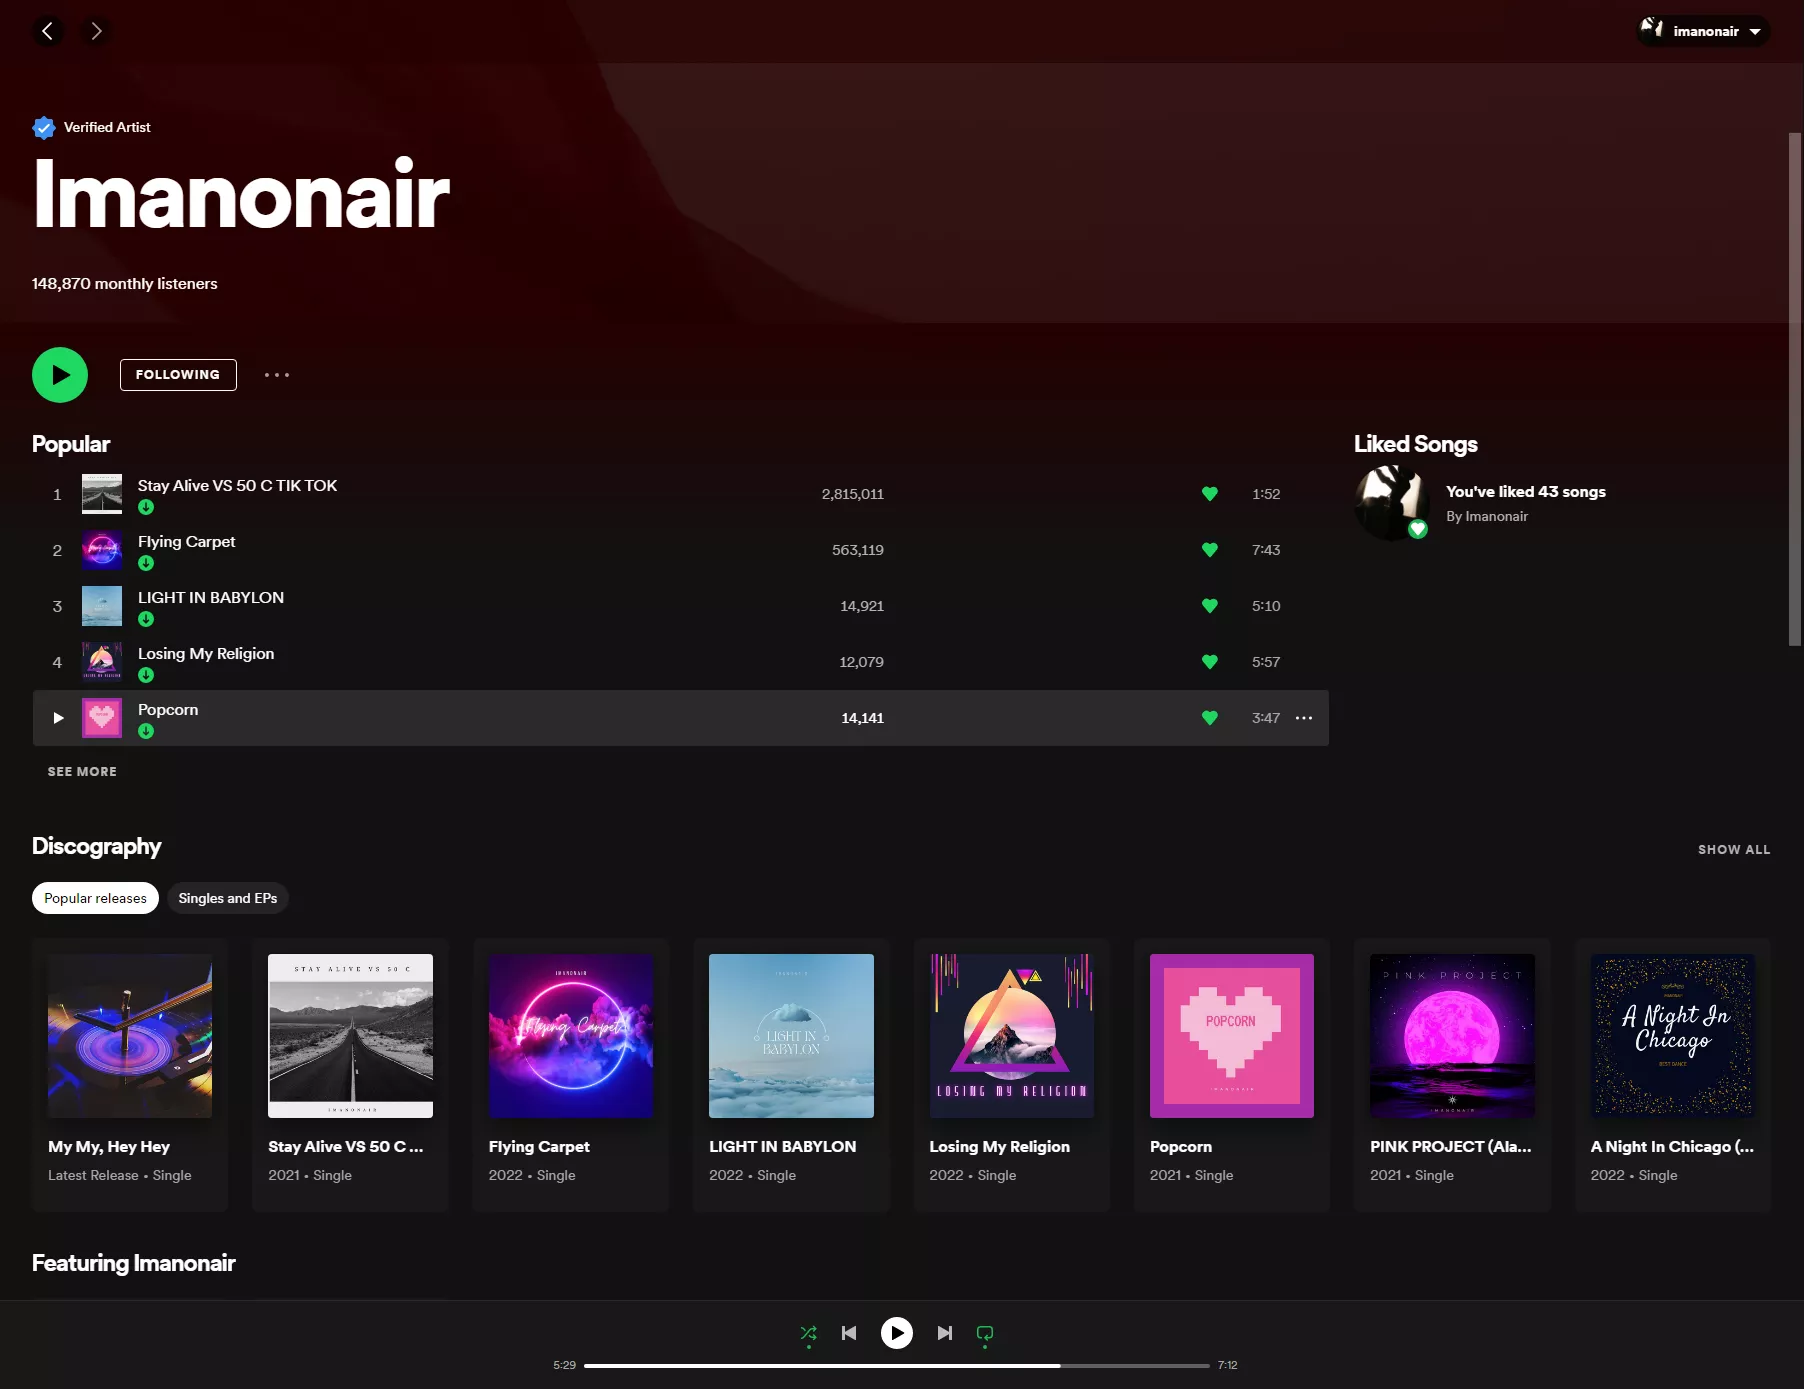Screen dimensions: 1804x1389
Task: Click the Losing My Religion downloaded indicator
Action: point(146,675)
